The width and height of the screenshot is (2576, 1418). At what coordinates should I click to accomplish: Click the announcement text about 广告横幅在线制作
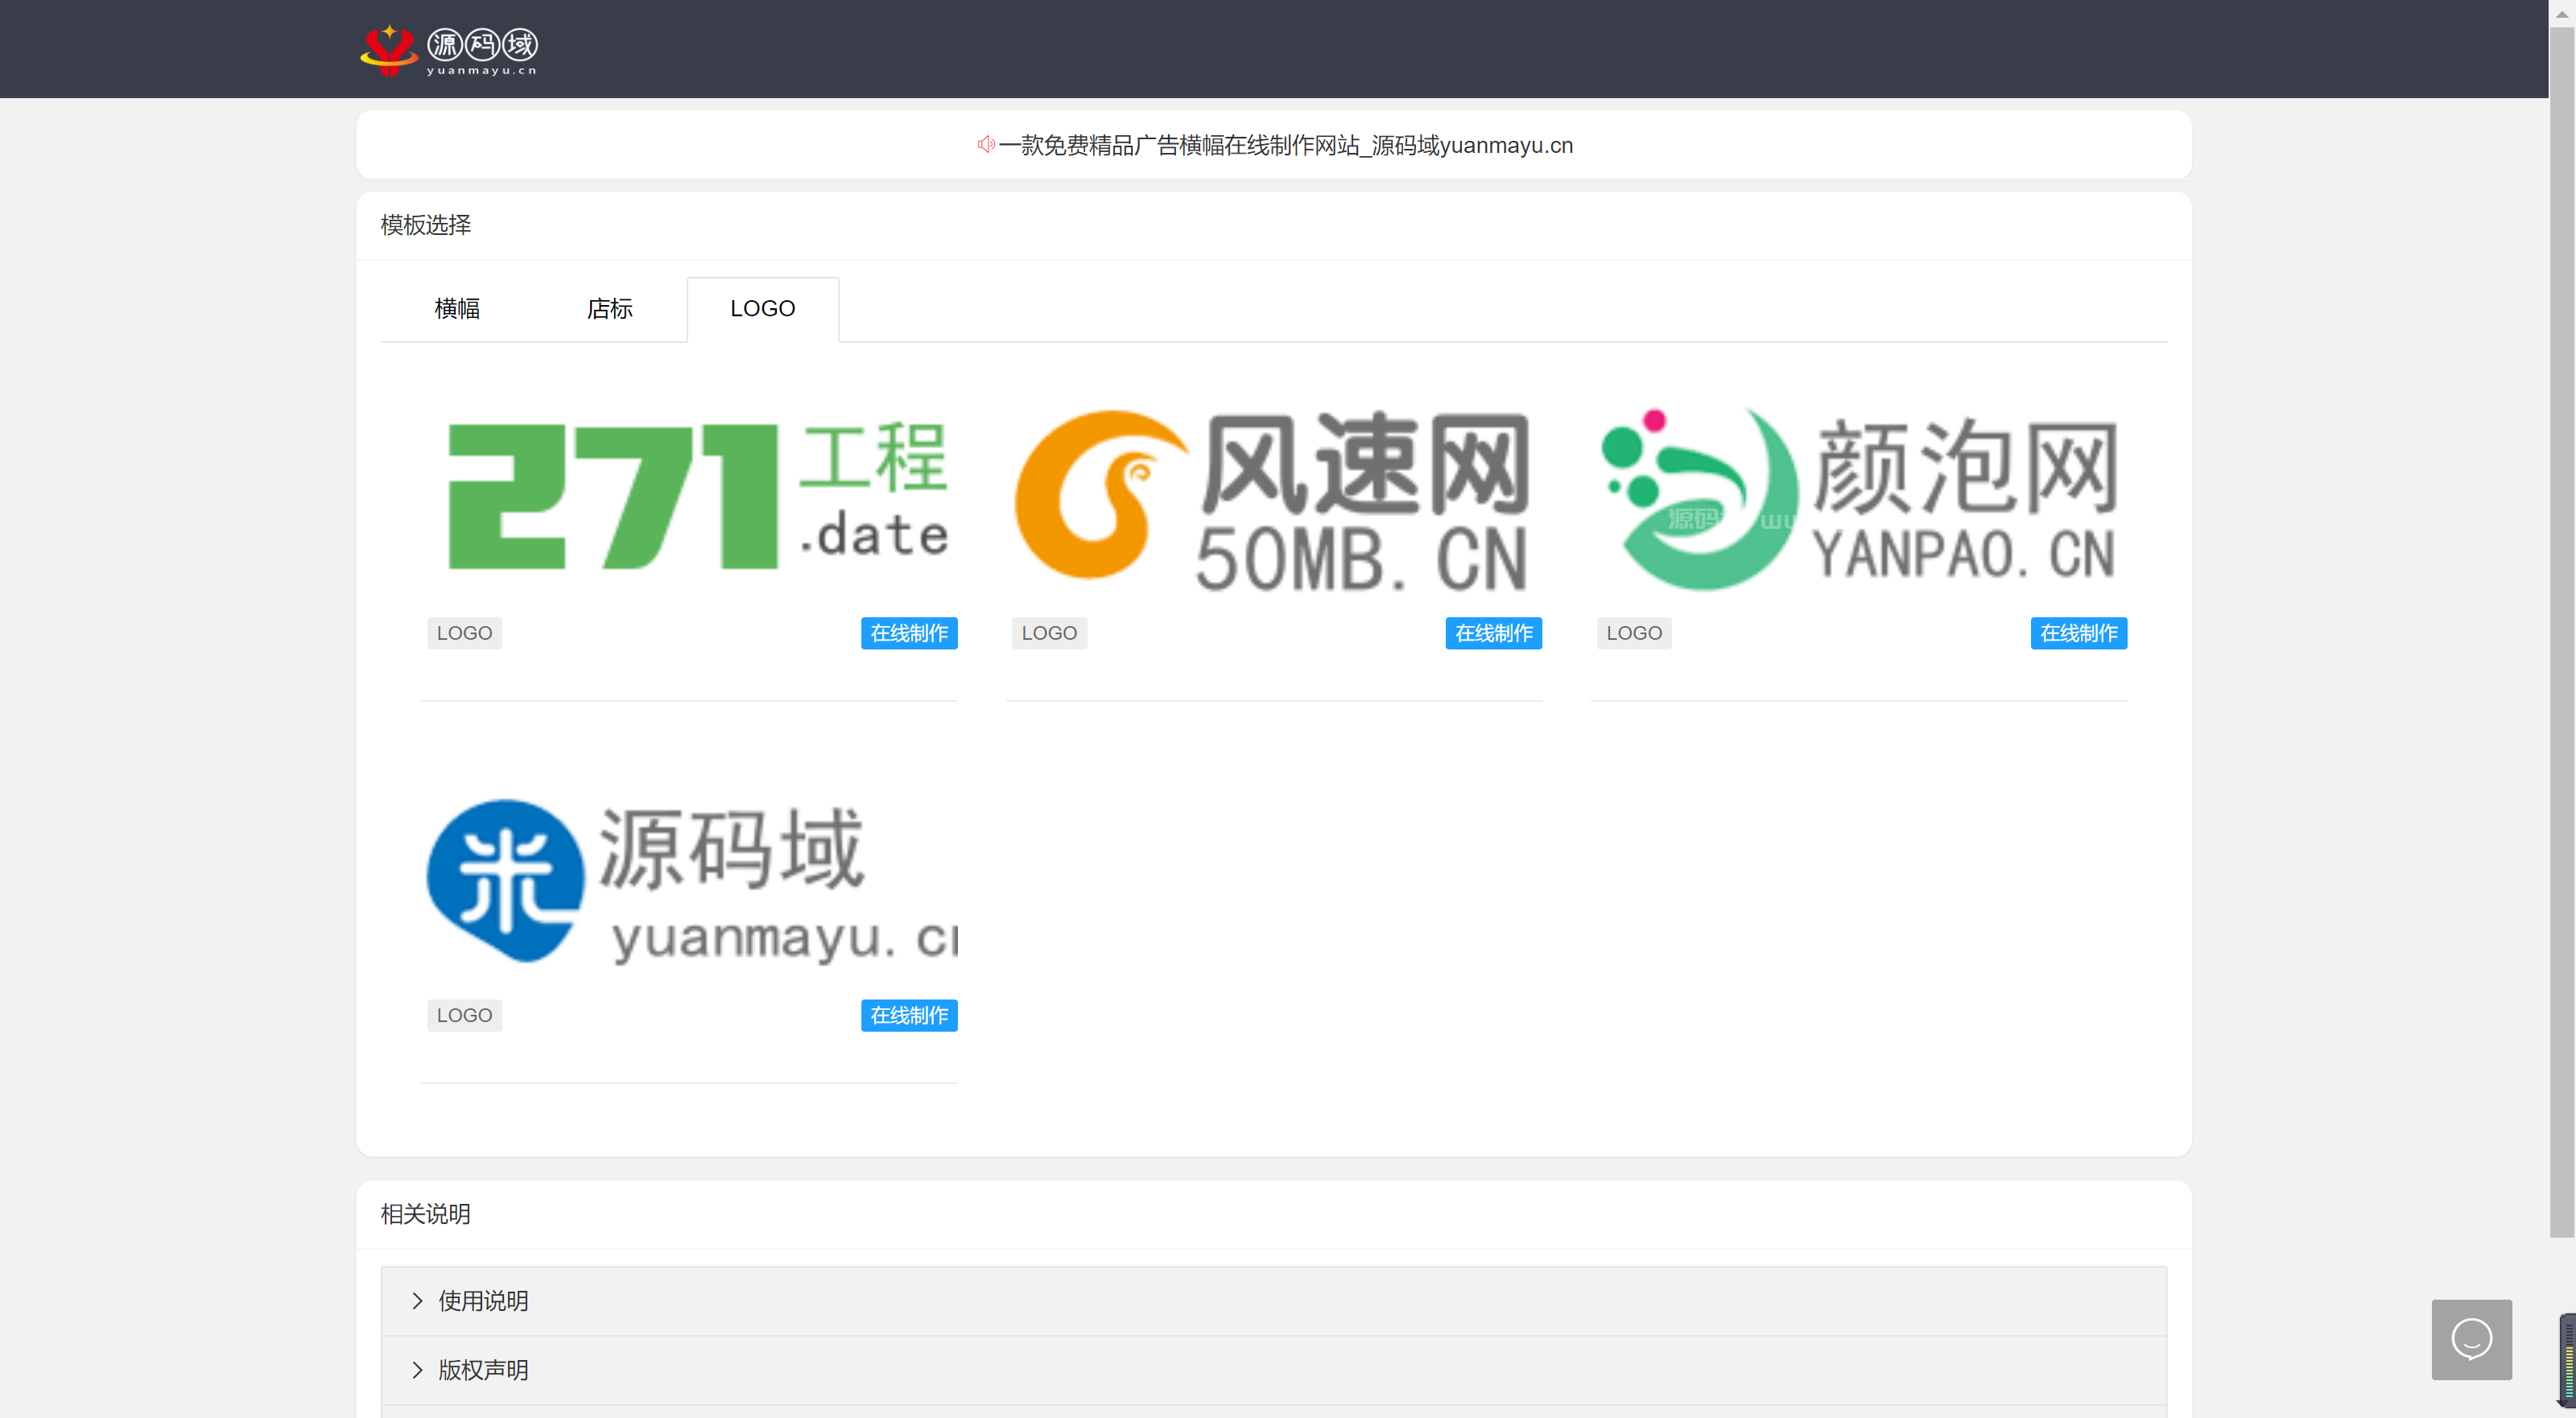1285,145
